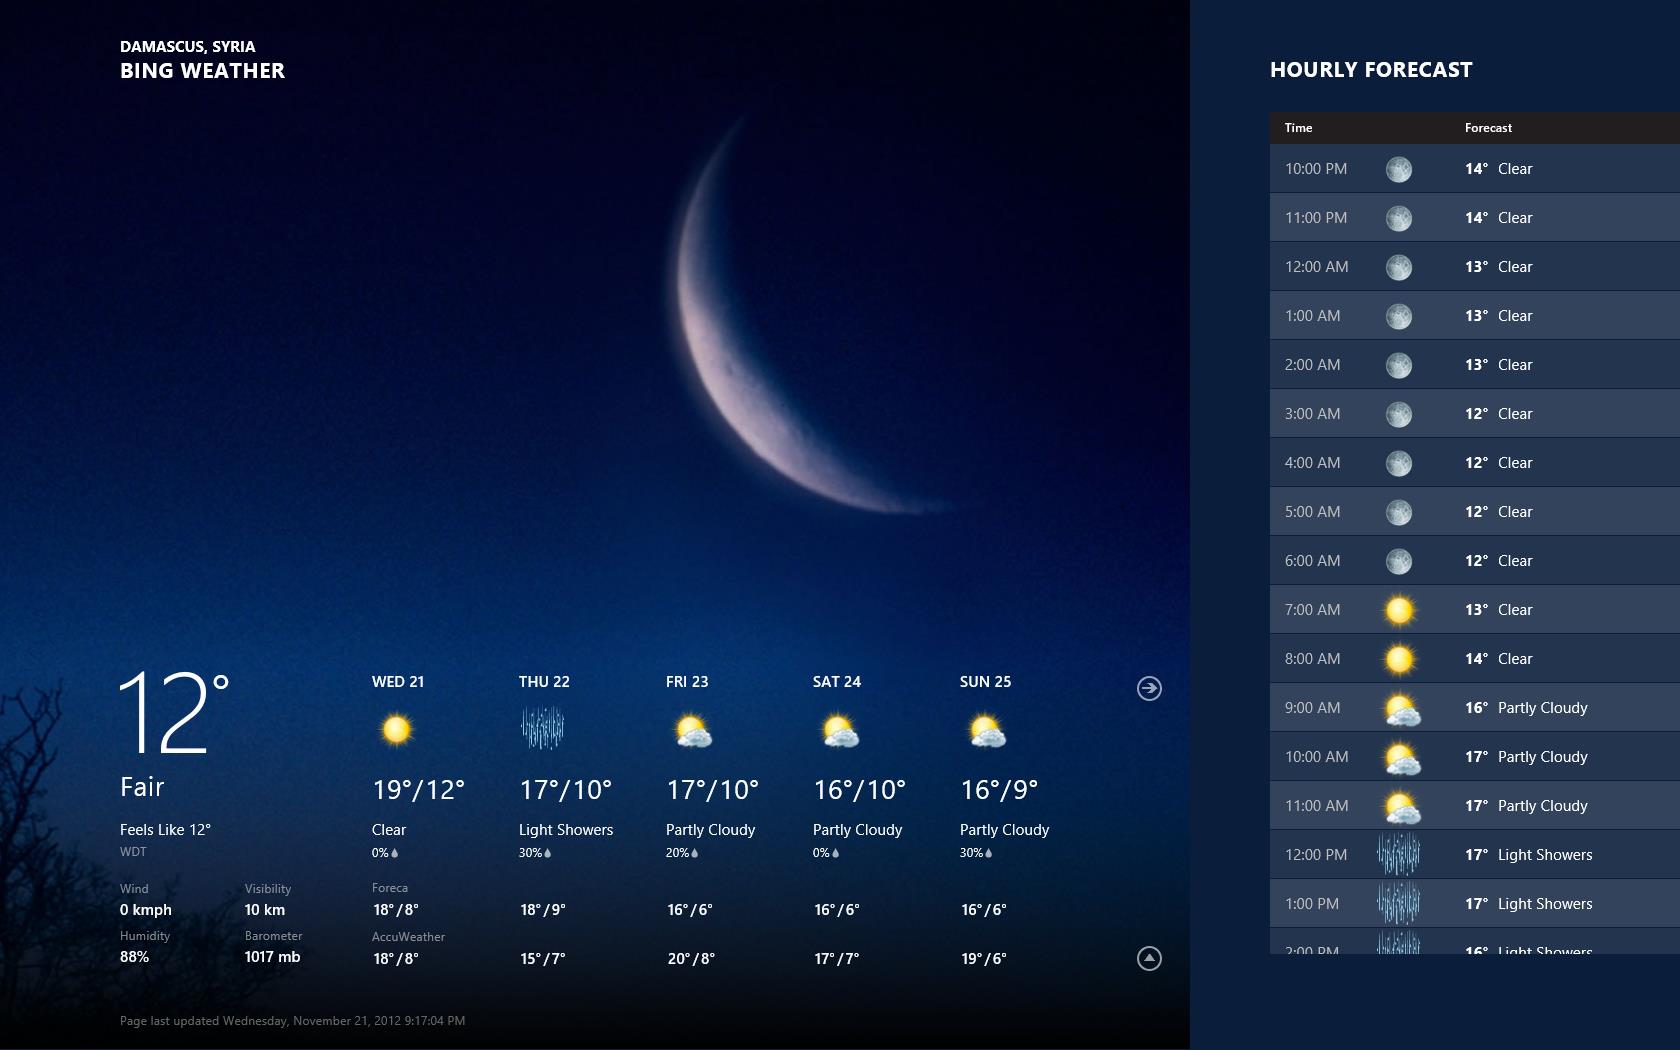Click the moon icon at 10:00 PM

point(1399,169)
